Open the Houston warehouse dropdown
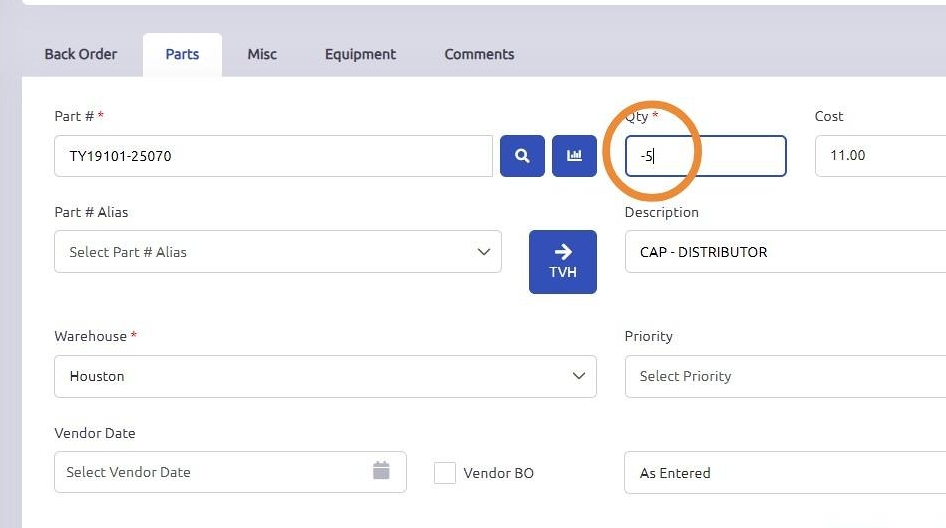The image size is (946, 528). click(x=325, y=376)
